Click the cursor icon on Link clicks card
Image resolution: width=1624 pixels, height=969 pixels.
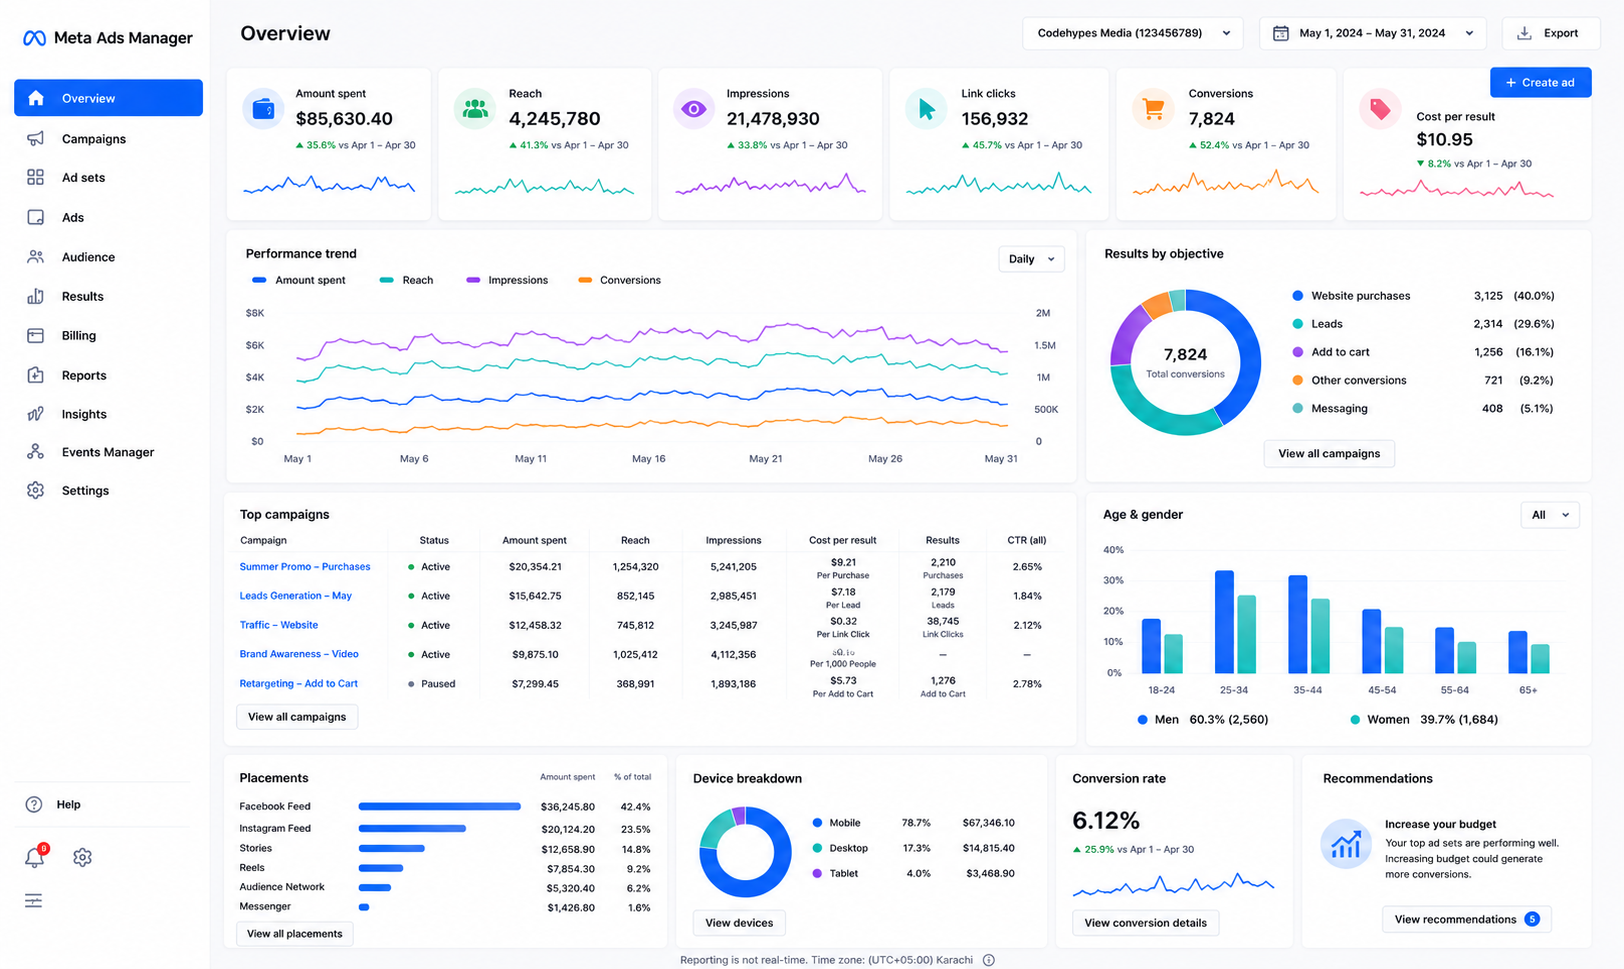pos(926,109)
